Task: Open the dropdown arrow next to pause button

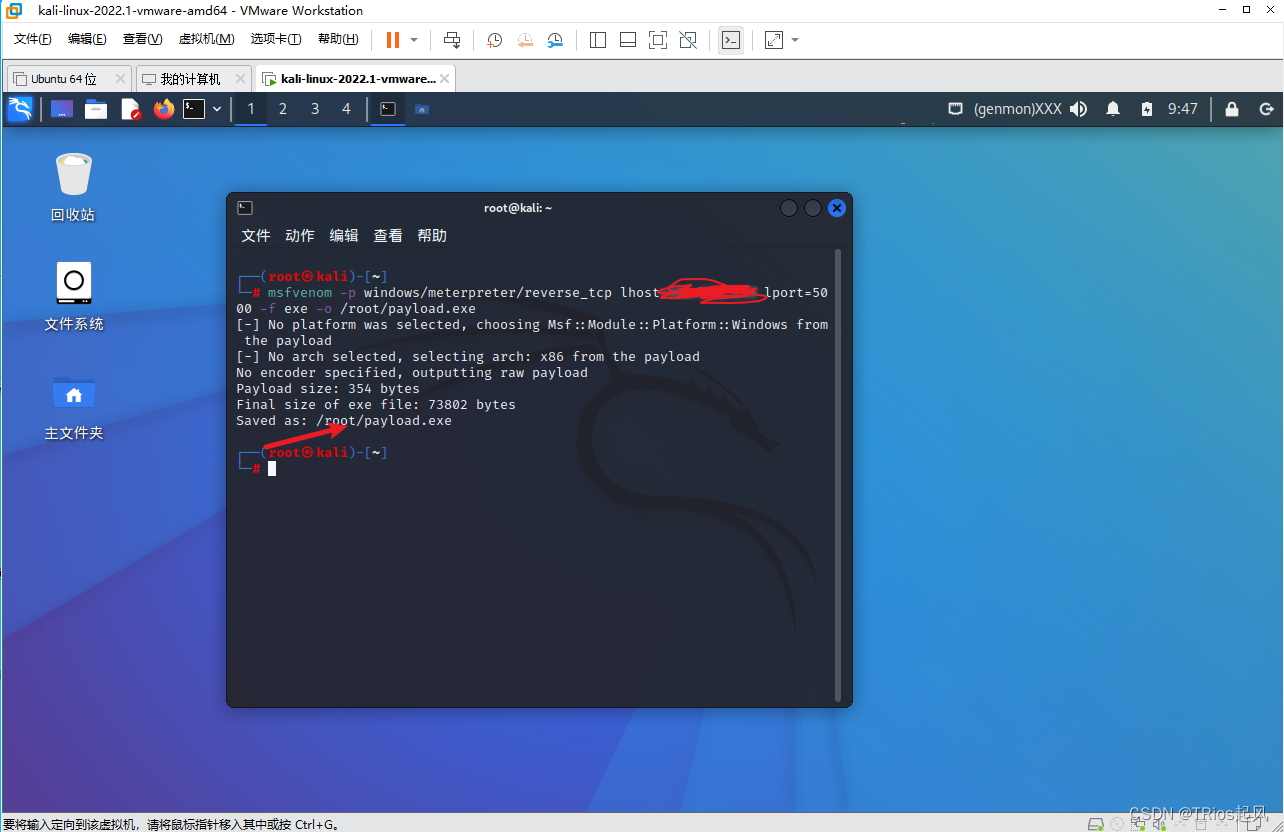Action: click(x=414, y=40)
